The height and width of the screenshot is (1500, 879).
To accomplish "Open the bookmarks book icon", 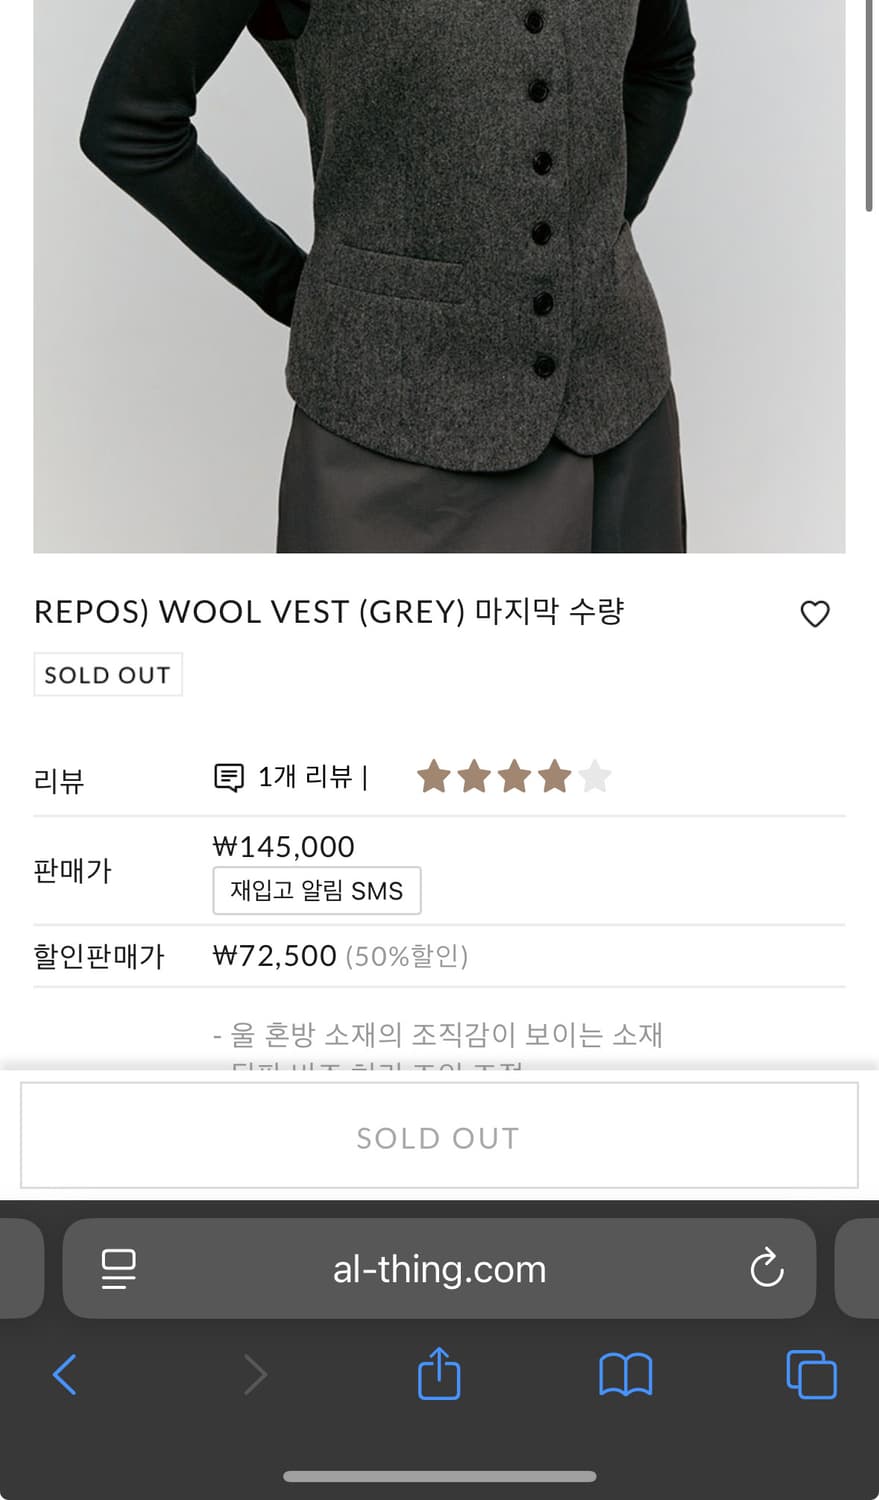I will click(625, 1374).
